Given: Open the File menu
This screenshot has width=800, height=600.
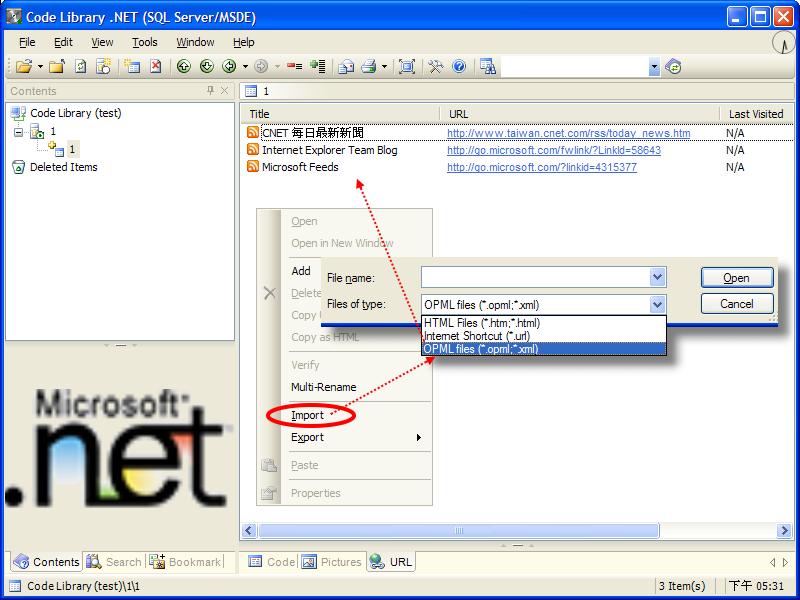Looking at the screenshot, I should (27, 42).
